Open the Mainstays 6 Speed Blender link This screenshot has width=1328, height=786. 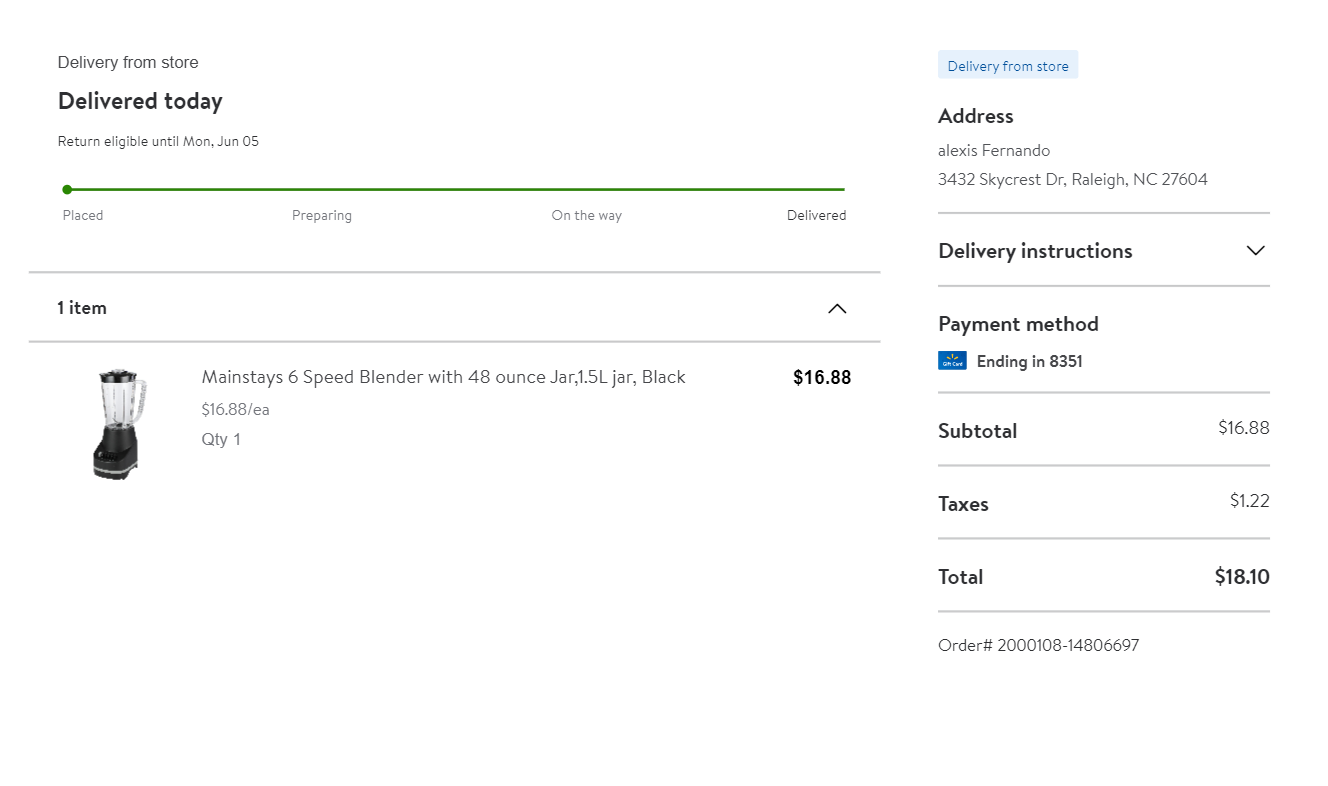pyautogui.click(x=443, y=377)
